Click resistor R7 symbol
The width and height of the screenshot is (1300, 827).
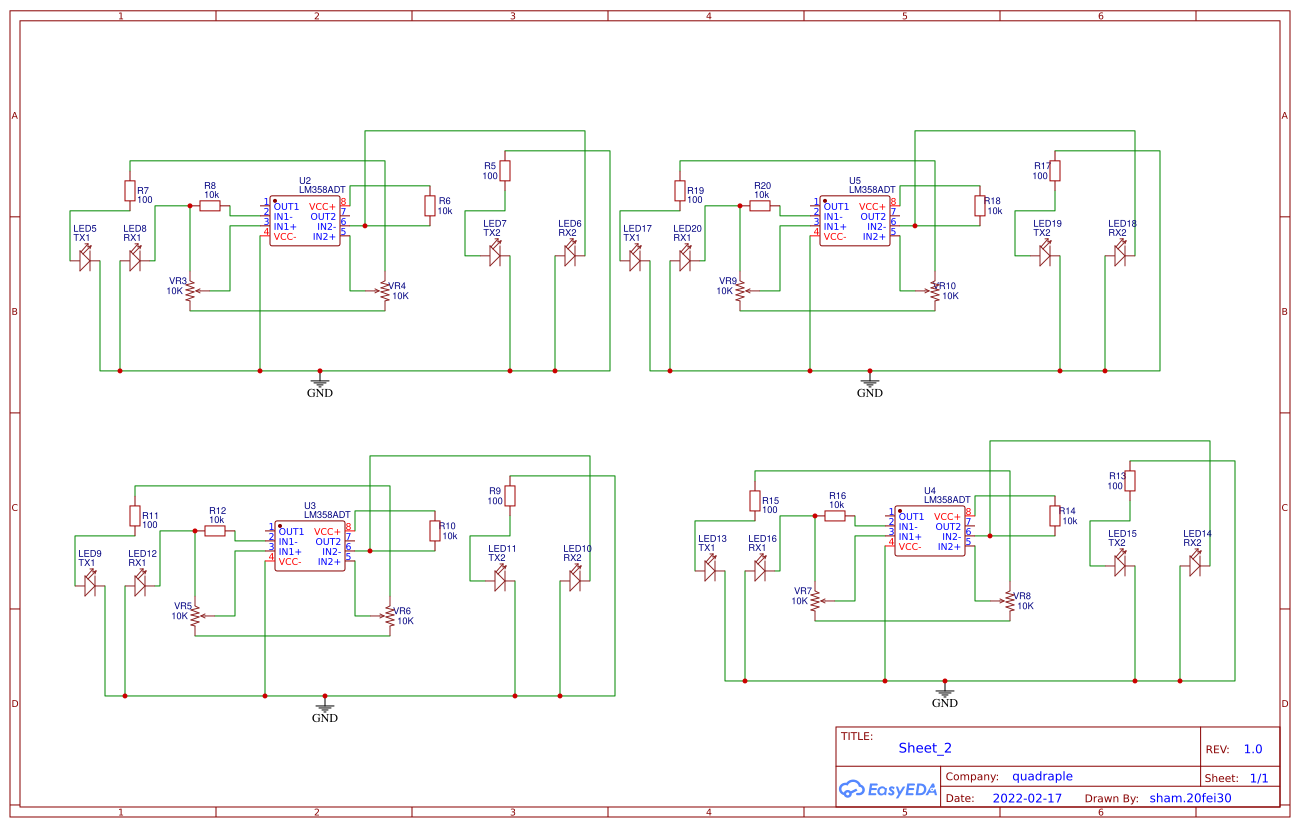pos(129,190)
